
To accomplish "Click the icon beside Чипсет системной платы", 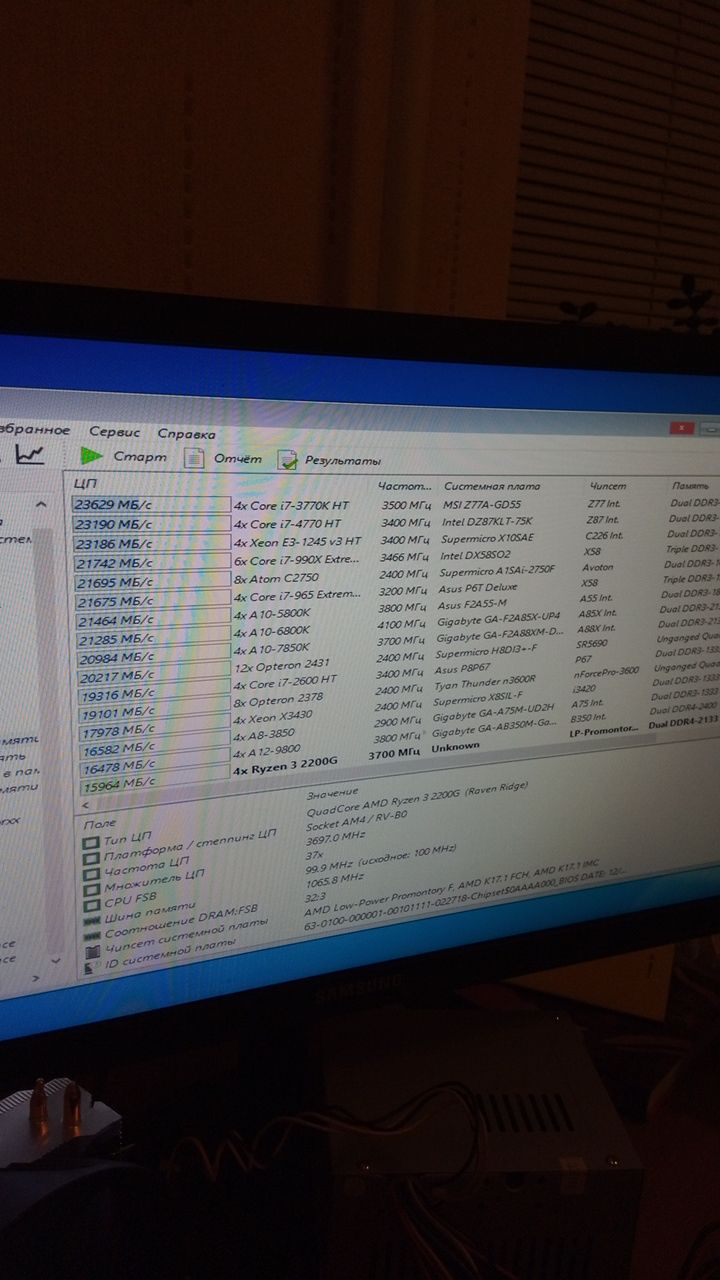I will pyautogui.click(x=92, y=952).
